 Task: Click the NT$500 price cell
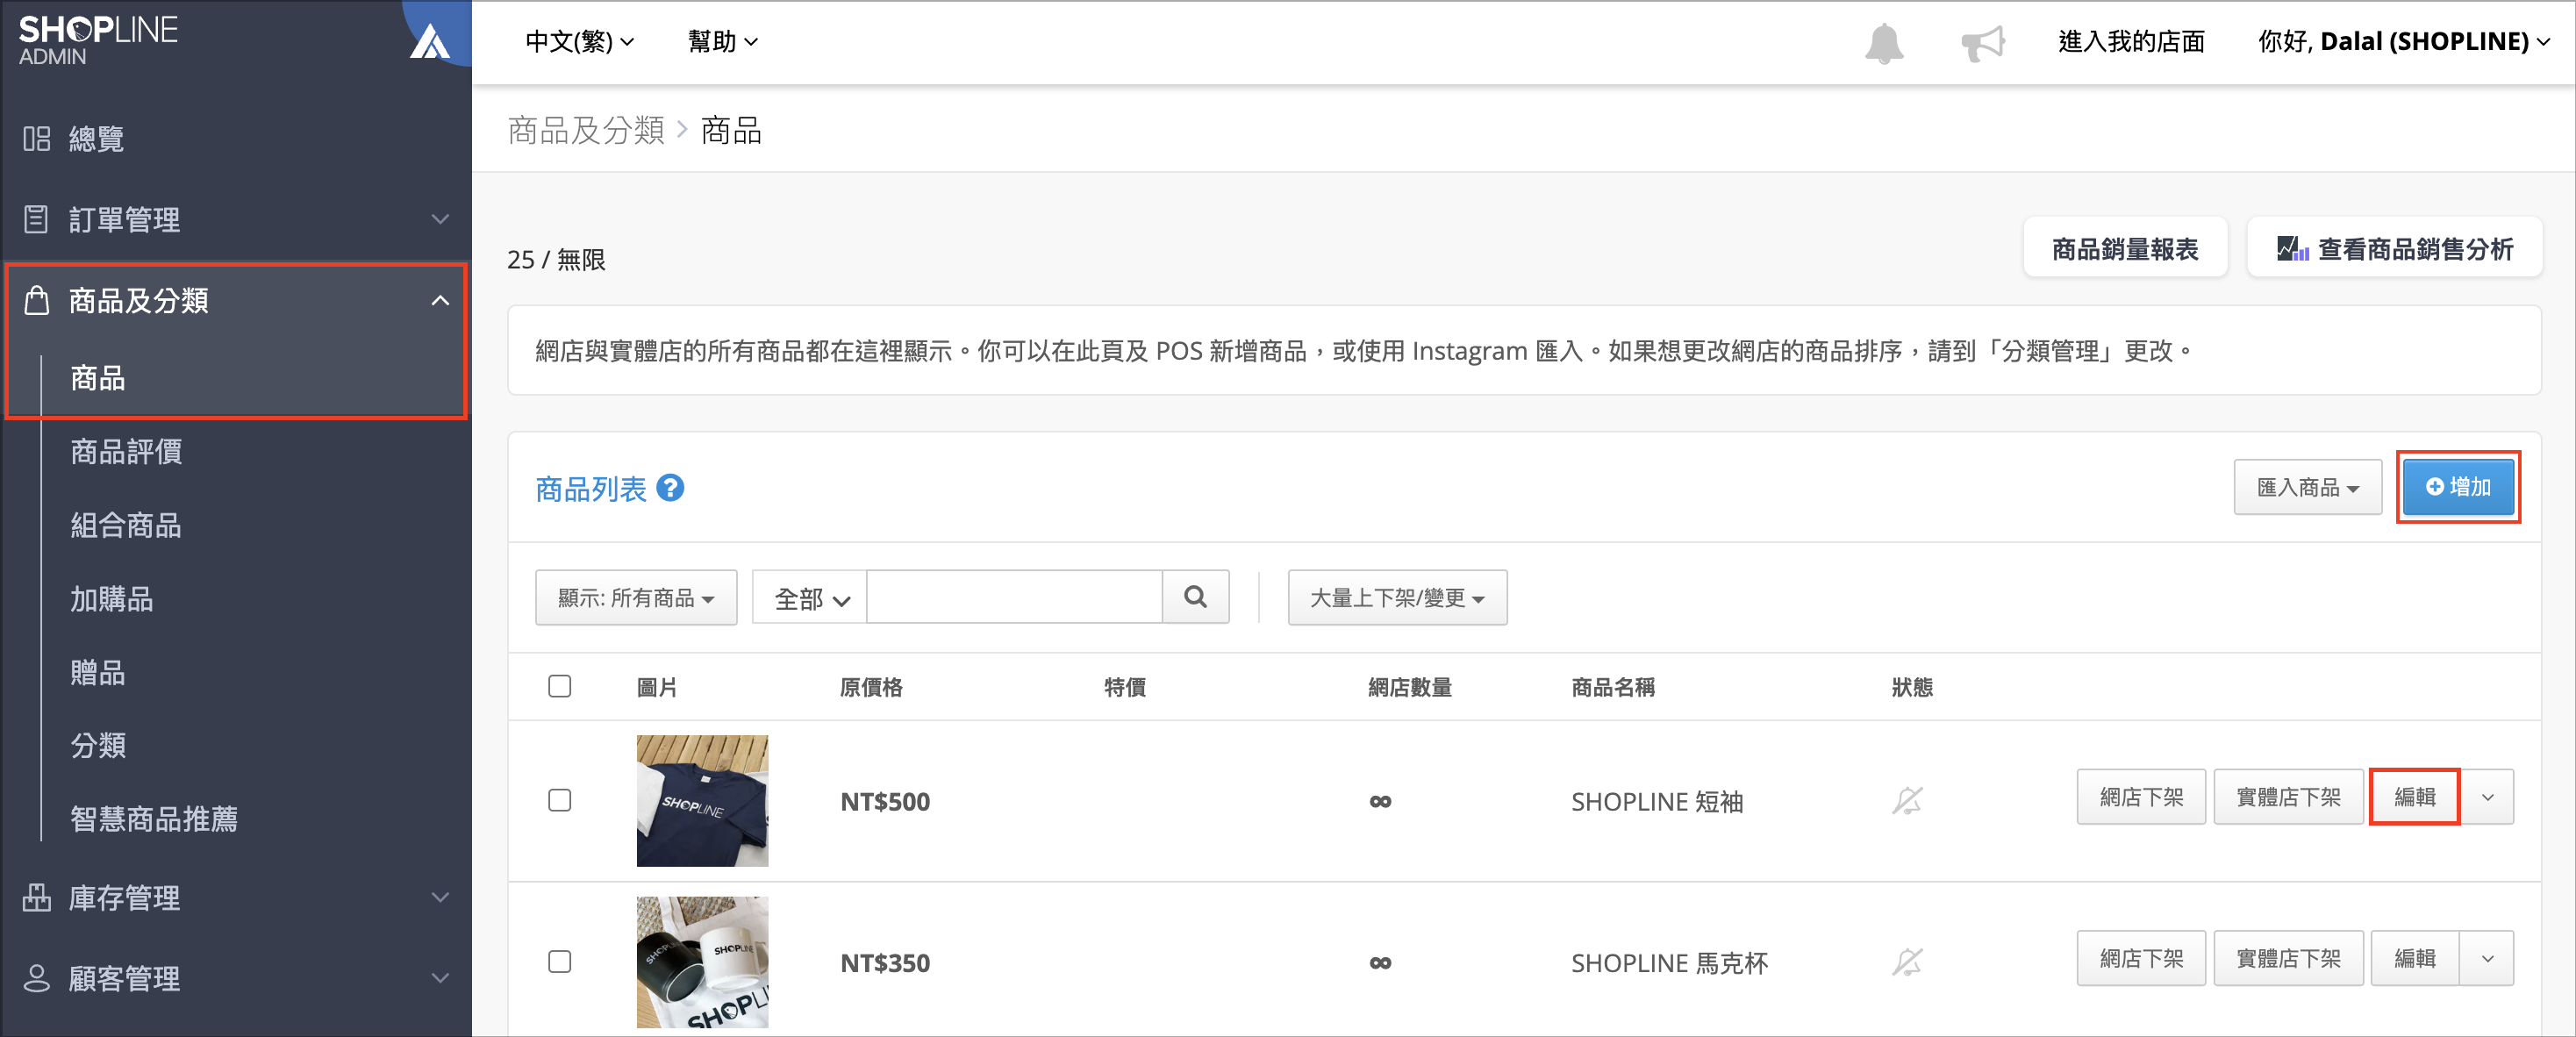pyautogui.click(x=885, y=801)
